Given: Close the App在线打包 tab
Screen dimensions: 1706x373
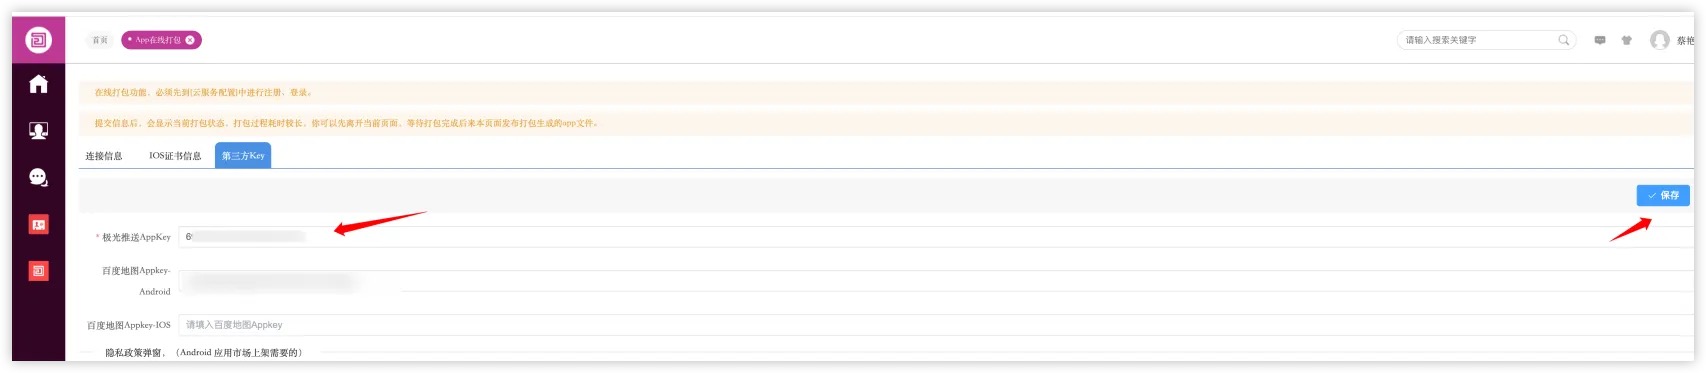Looking at the screenshot, I should click(190, 40).
